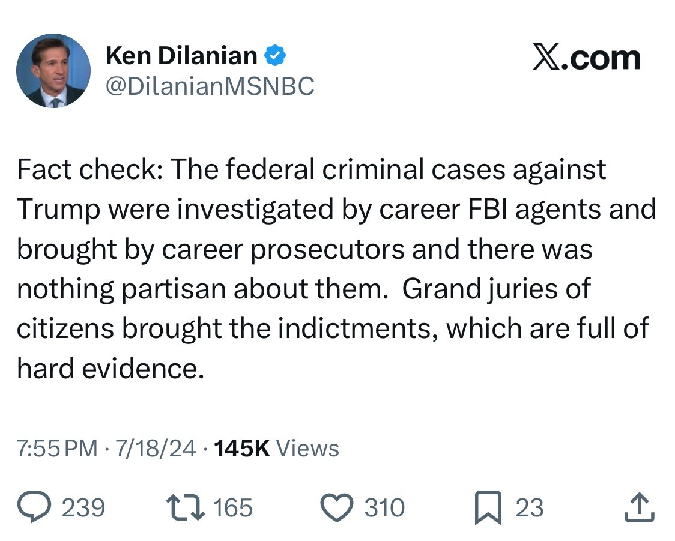Click the 23 bookmarks count

pos(529,507)
